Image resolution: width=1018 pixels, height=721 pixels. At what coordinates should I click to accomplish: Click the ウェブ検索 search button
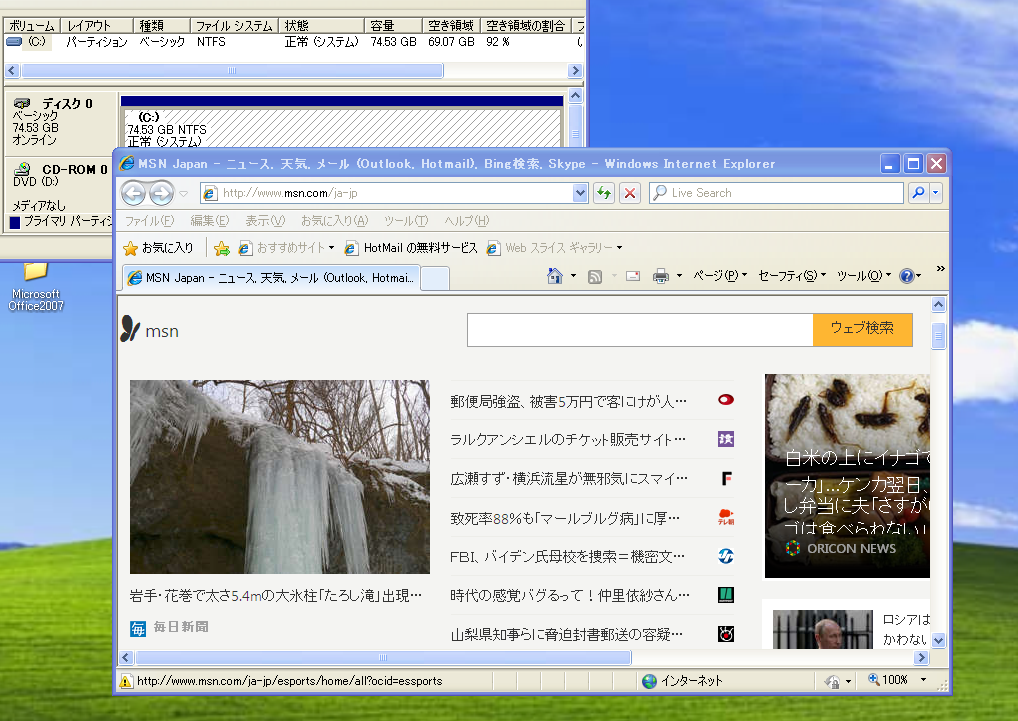861,328
